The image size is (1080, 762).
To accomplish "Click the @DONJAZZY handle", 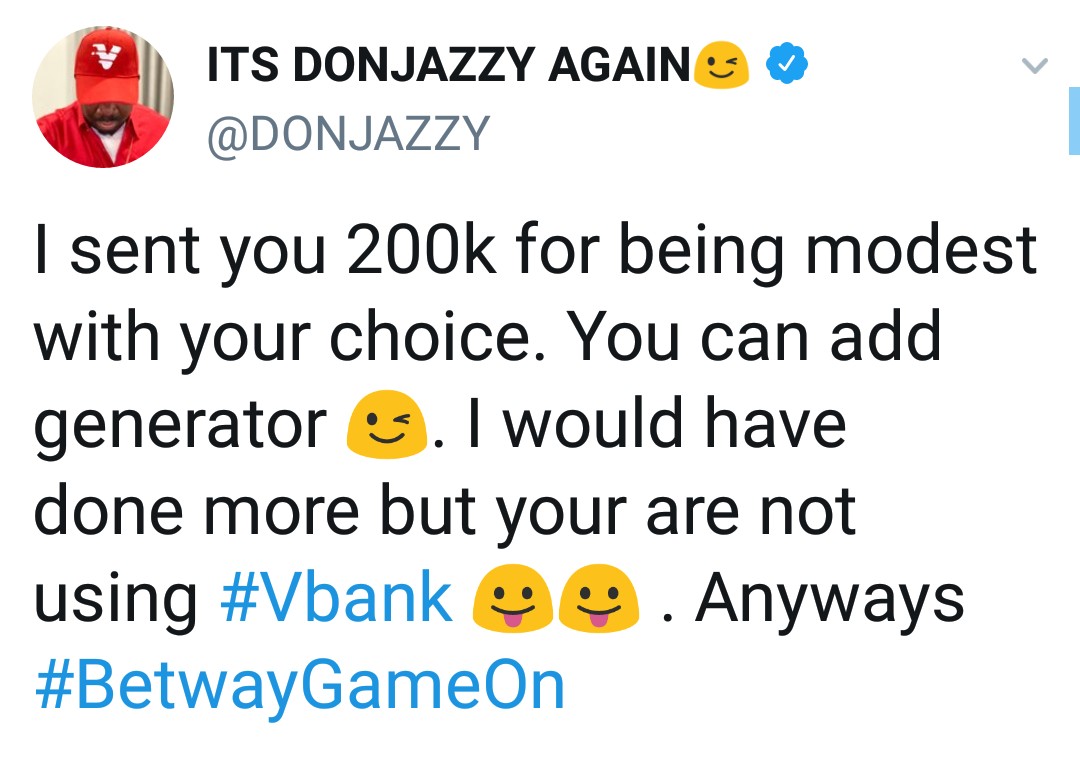I will pyautogui.click(x=348, y=132).
